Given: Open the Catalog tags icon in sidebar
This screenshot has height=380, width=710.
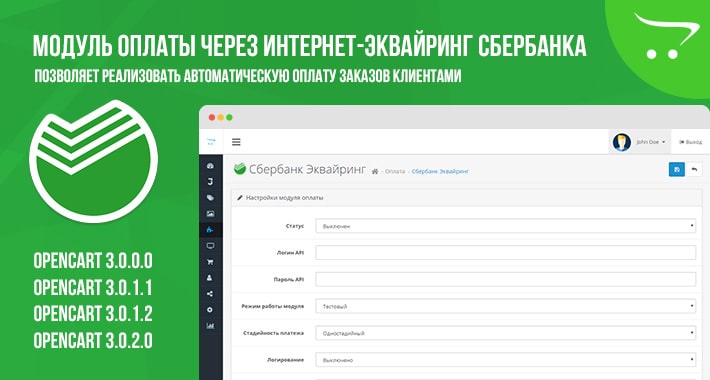Looking at the screenshot, I should (210, 198).
